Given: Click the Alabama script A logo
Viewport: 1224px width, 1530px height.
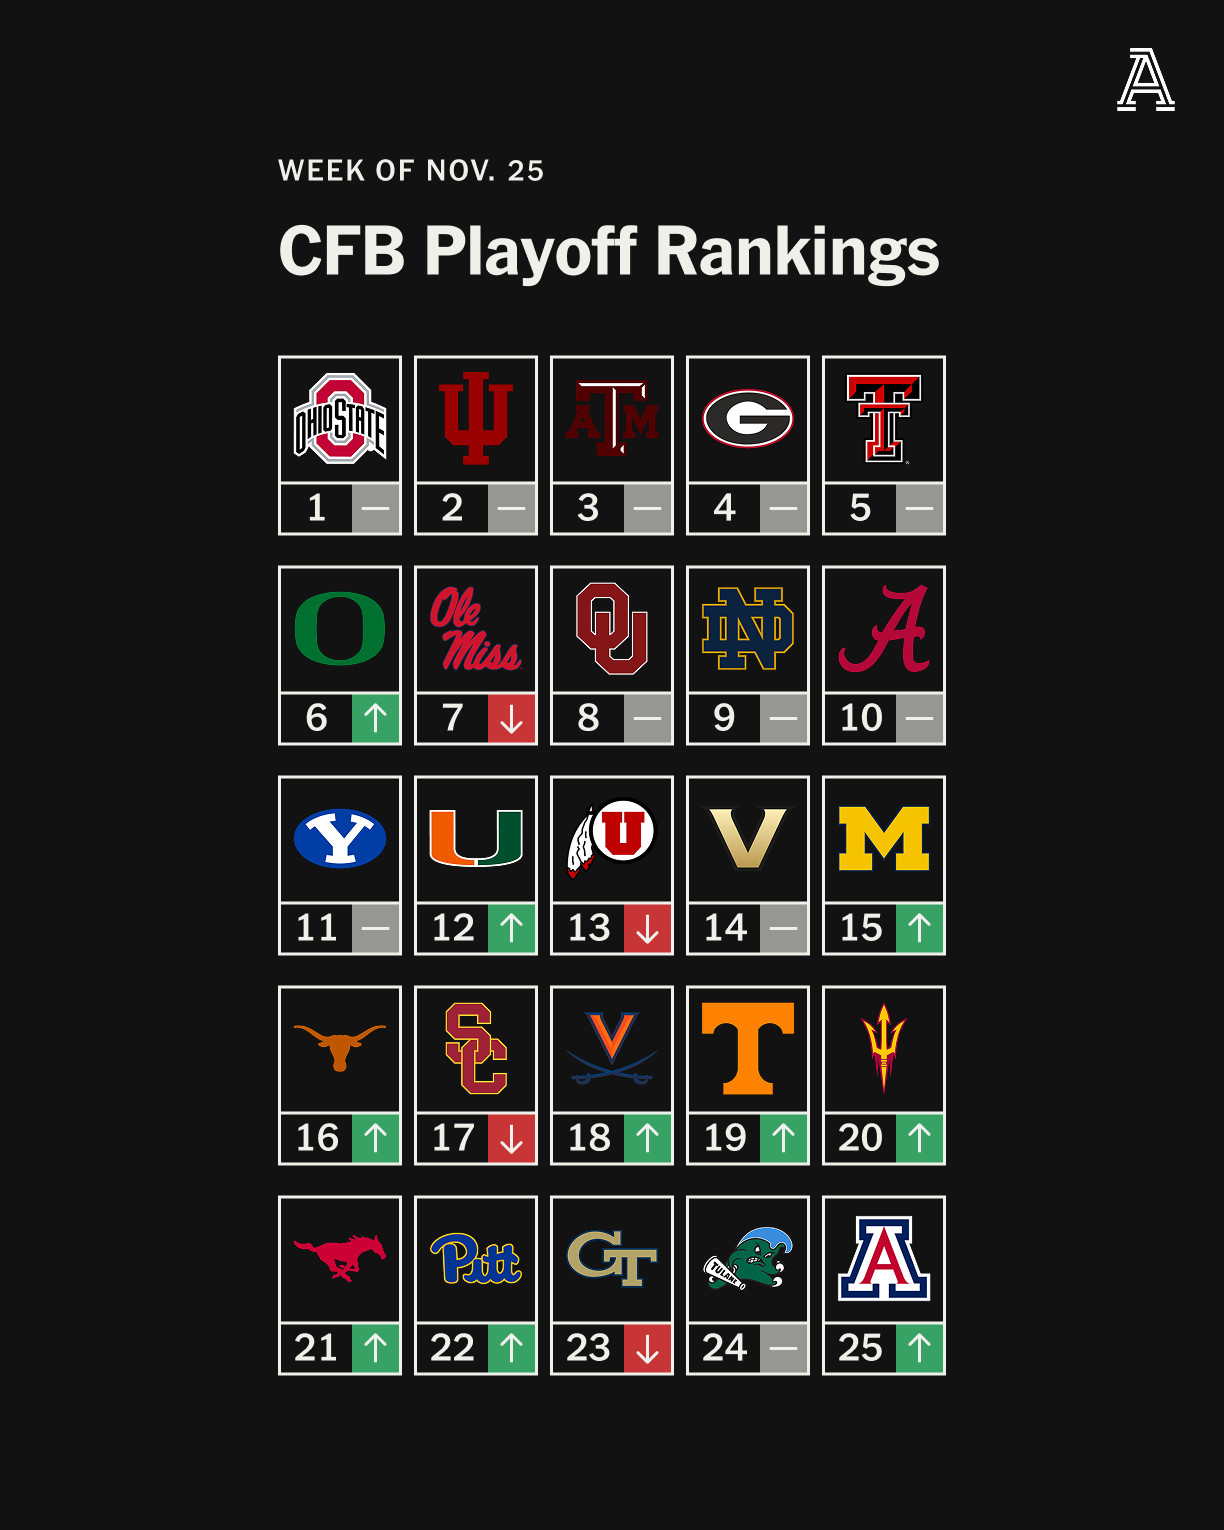Looking at the screenshot, I should coord(884,629).
